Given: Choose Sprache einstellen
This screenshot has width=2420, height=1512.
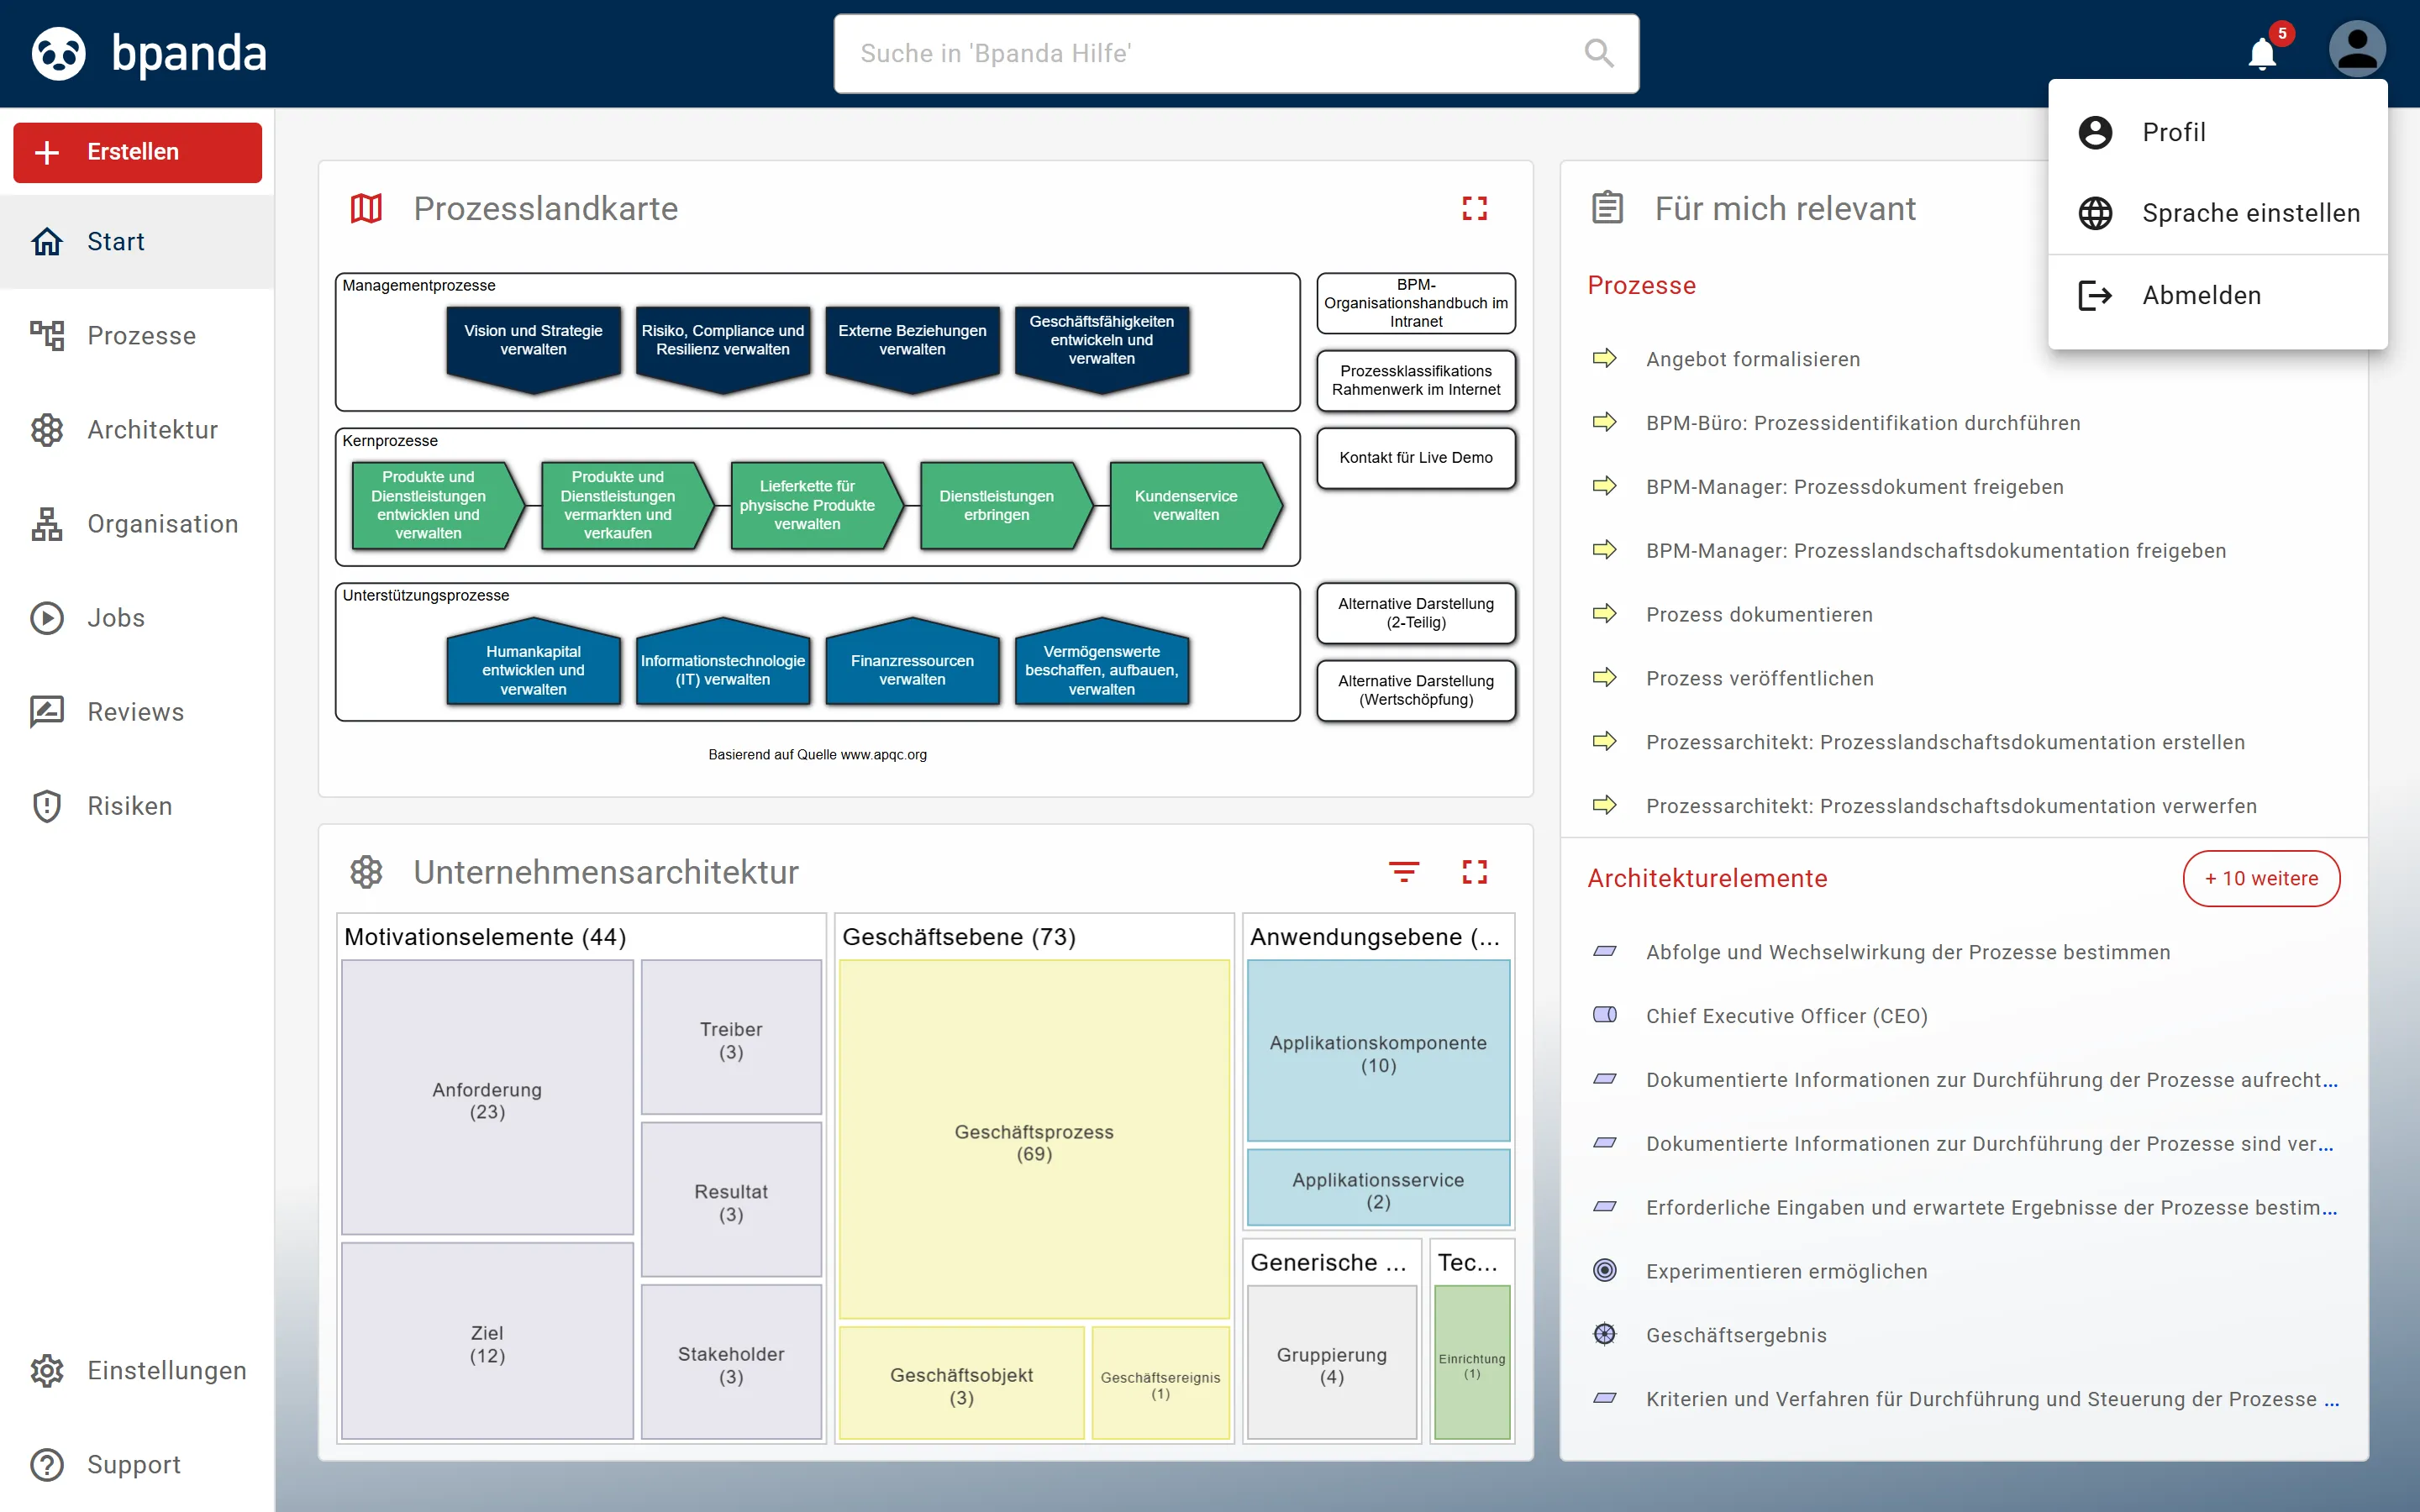Looking at the screenshot, I should pos(2217,213).
